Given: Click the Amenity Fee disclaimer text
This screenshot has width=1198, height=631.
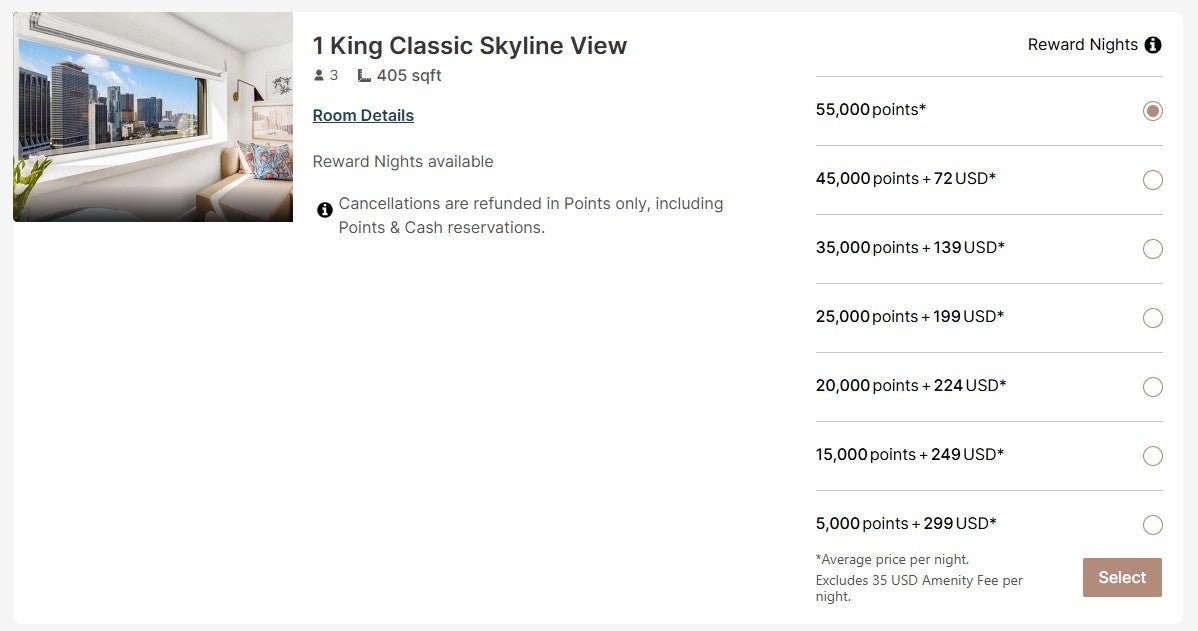Looking at the screenshot, I should coord(918,580).
